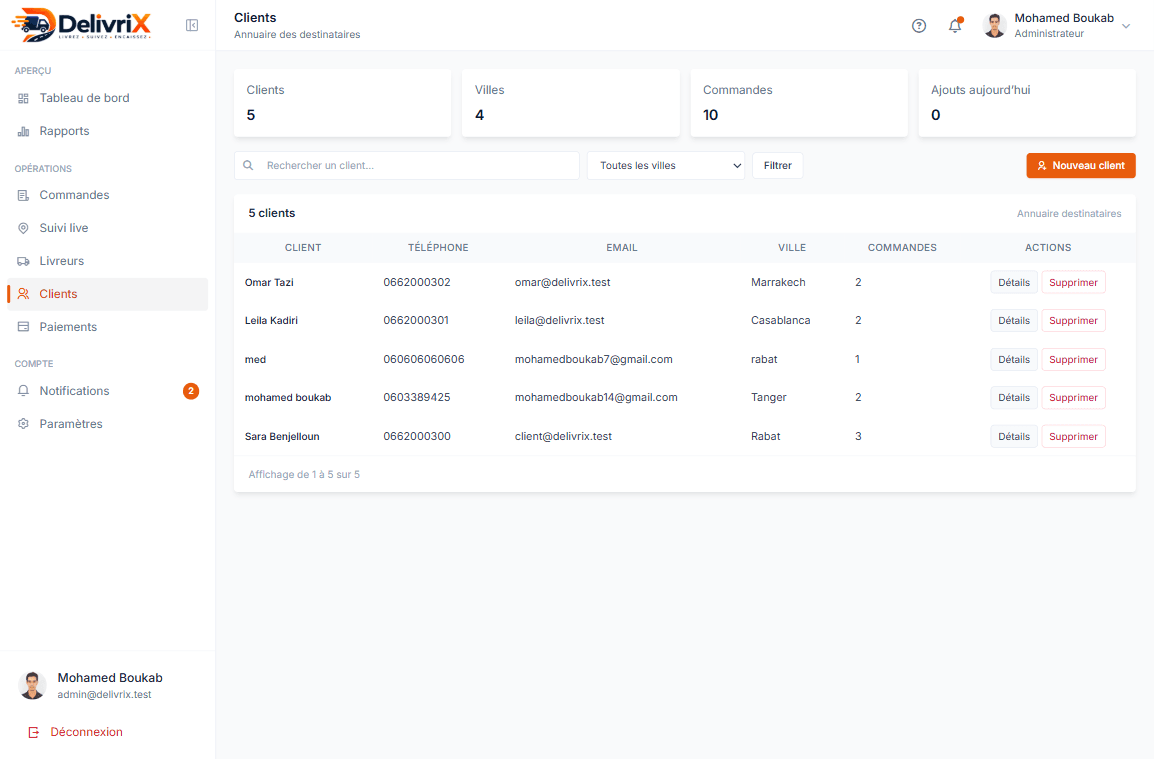1154x759 pixels.
Task: Click the Nouveau client button
Action: [1080, 166]
